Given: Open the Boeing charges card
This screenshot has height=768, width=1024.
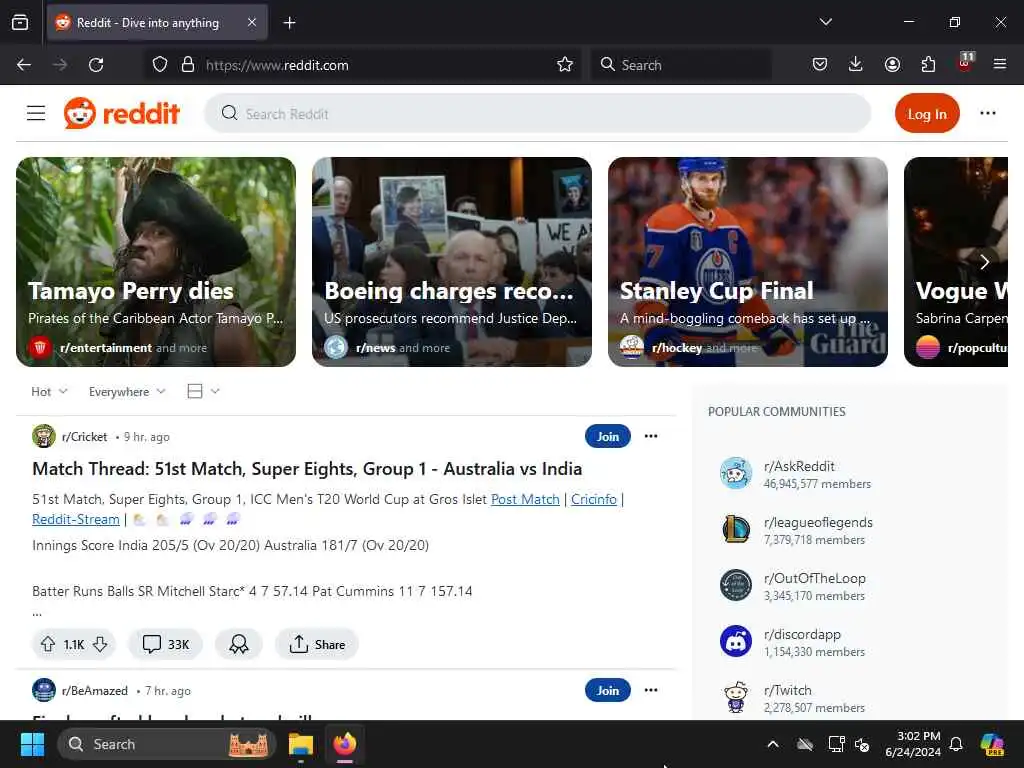Looking at the screenshot, I should [452, 262].
